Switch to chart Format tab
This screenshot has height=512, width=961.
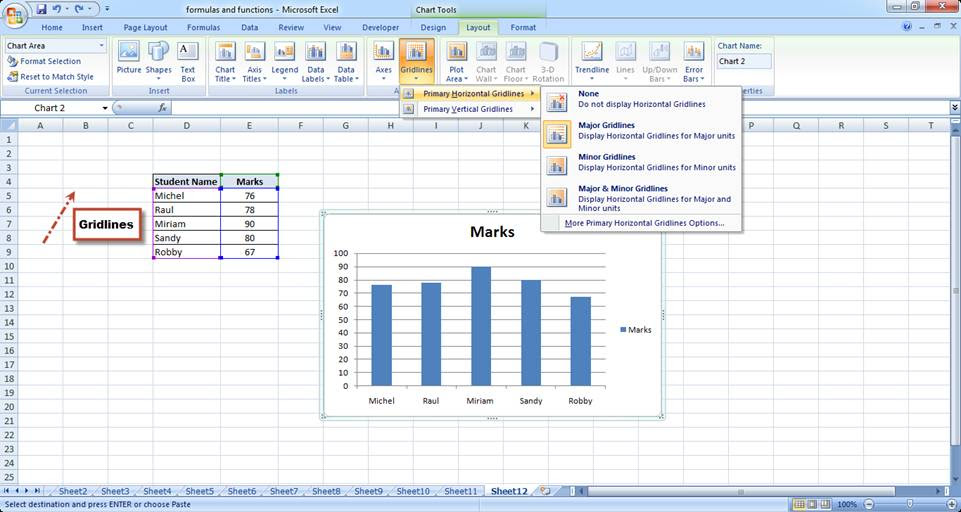click(523, 28)
